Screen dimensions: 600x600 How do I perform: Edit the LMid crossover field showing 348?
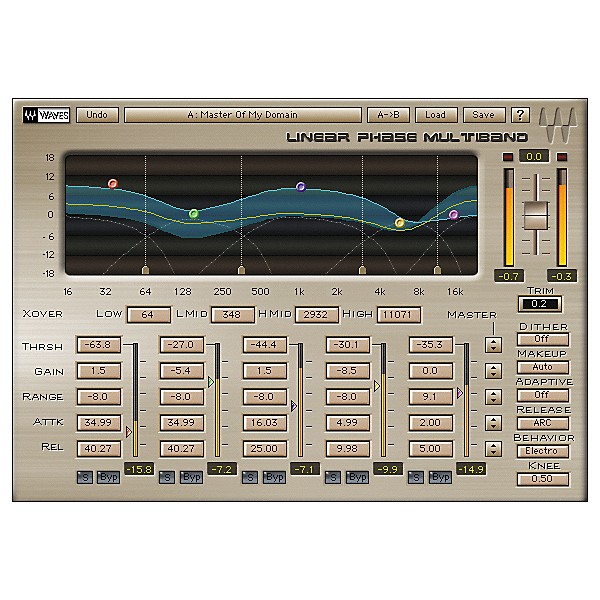(232, 315)
